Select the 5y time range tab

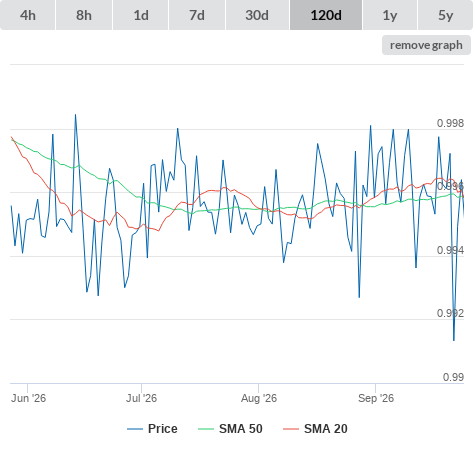tap(445, 15)
